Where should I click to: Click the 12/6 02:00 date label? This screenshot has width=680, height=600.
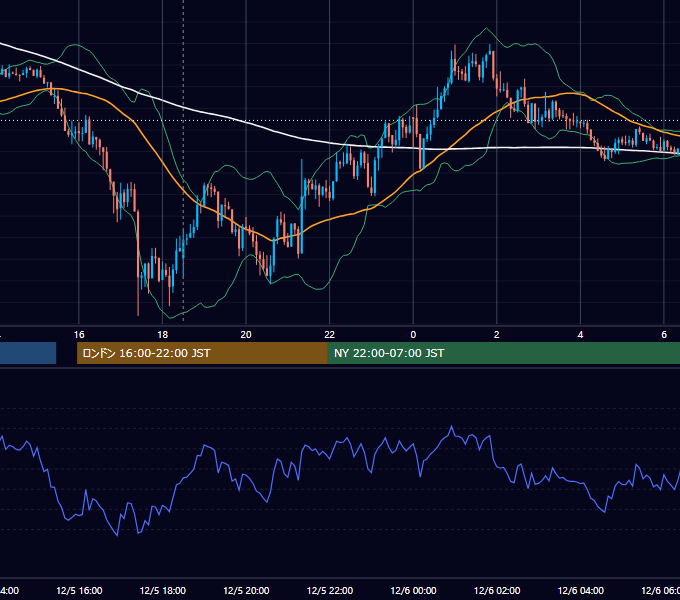(x=497, y=590)
